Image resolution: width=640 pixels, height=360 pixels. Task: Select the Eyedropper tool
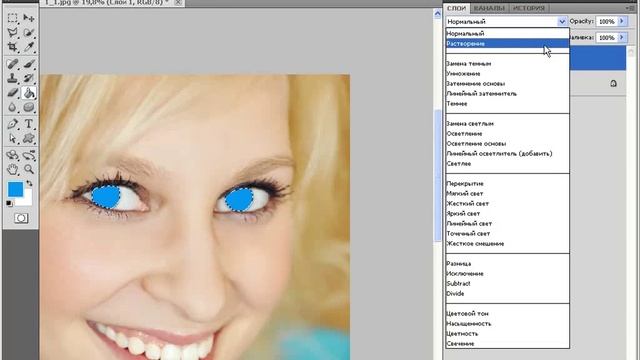pyautogui.click(x=29, y=47)
